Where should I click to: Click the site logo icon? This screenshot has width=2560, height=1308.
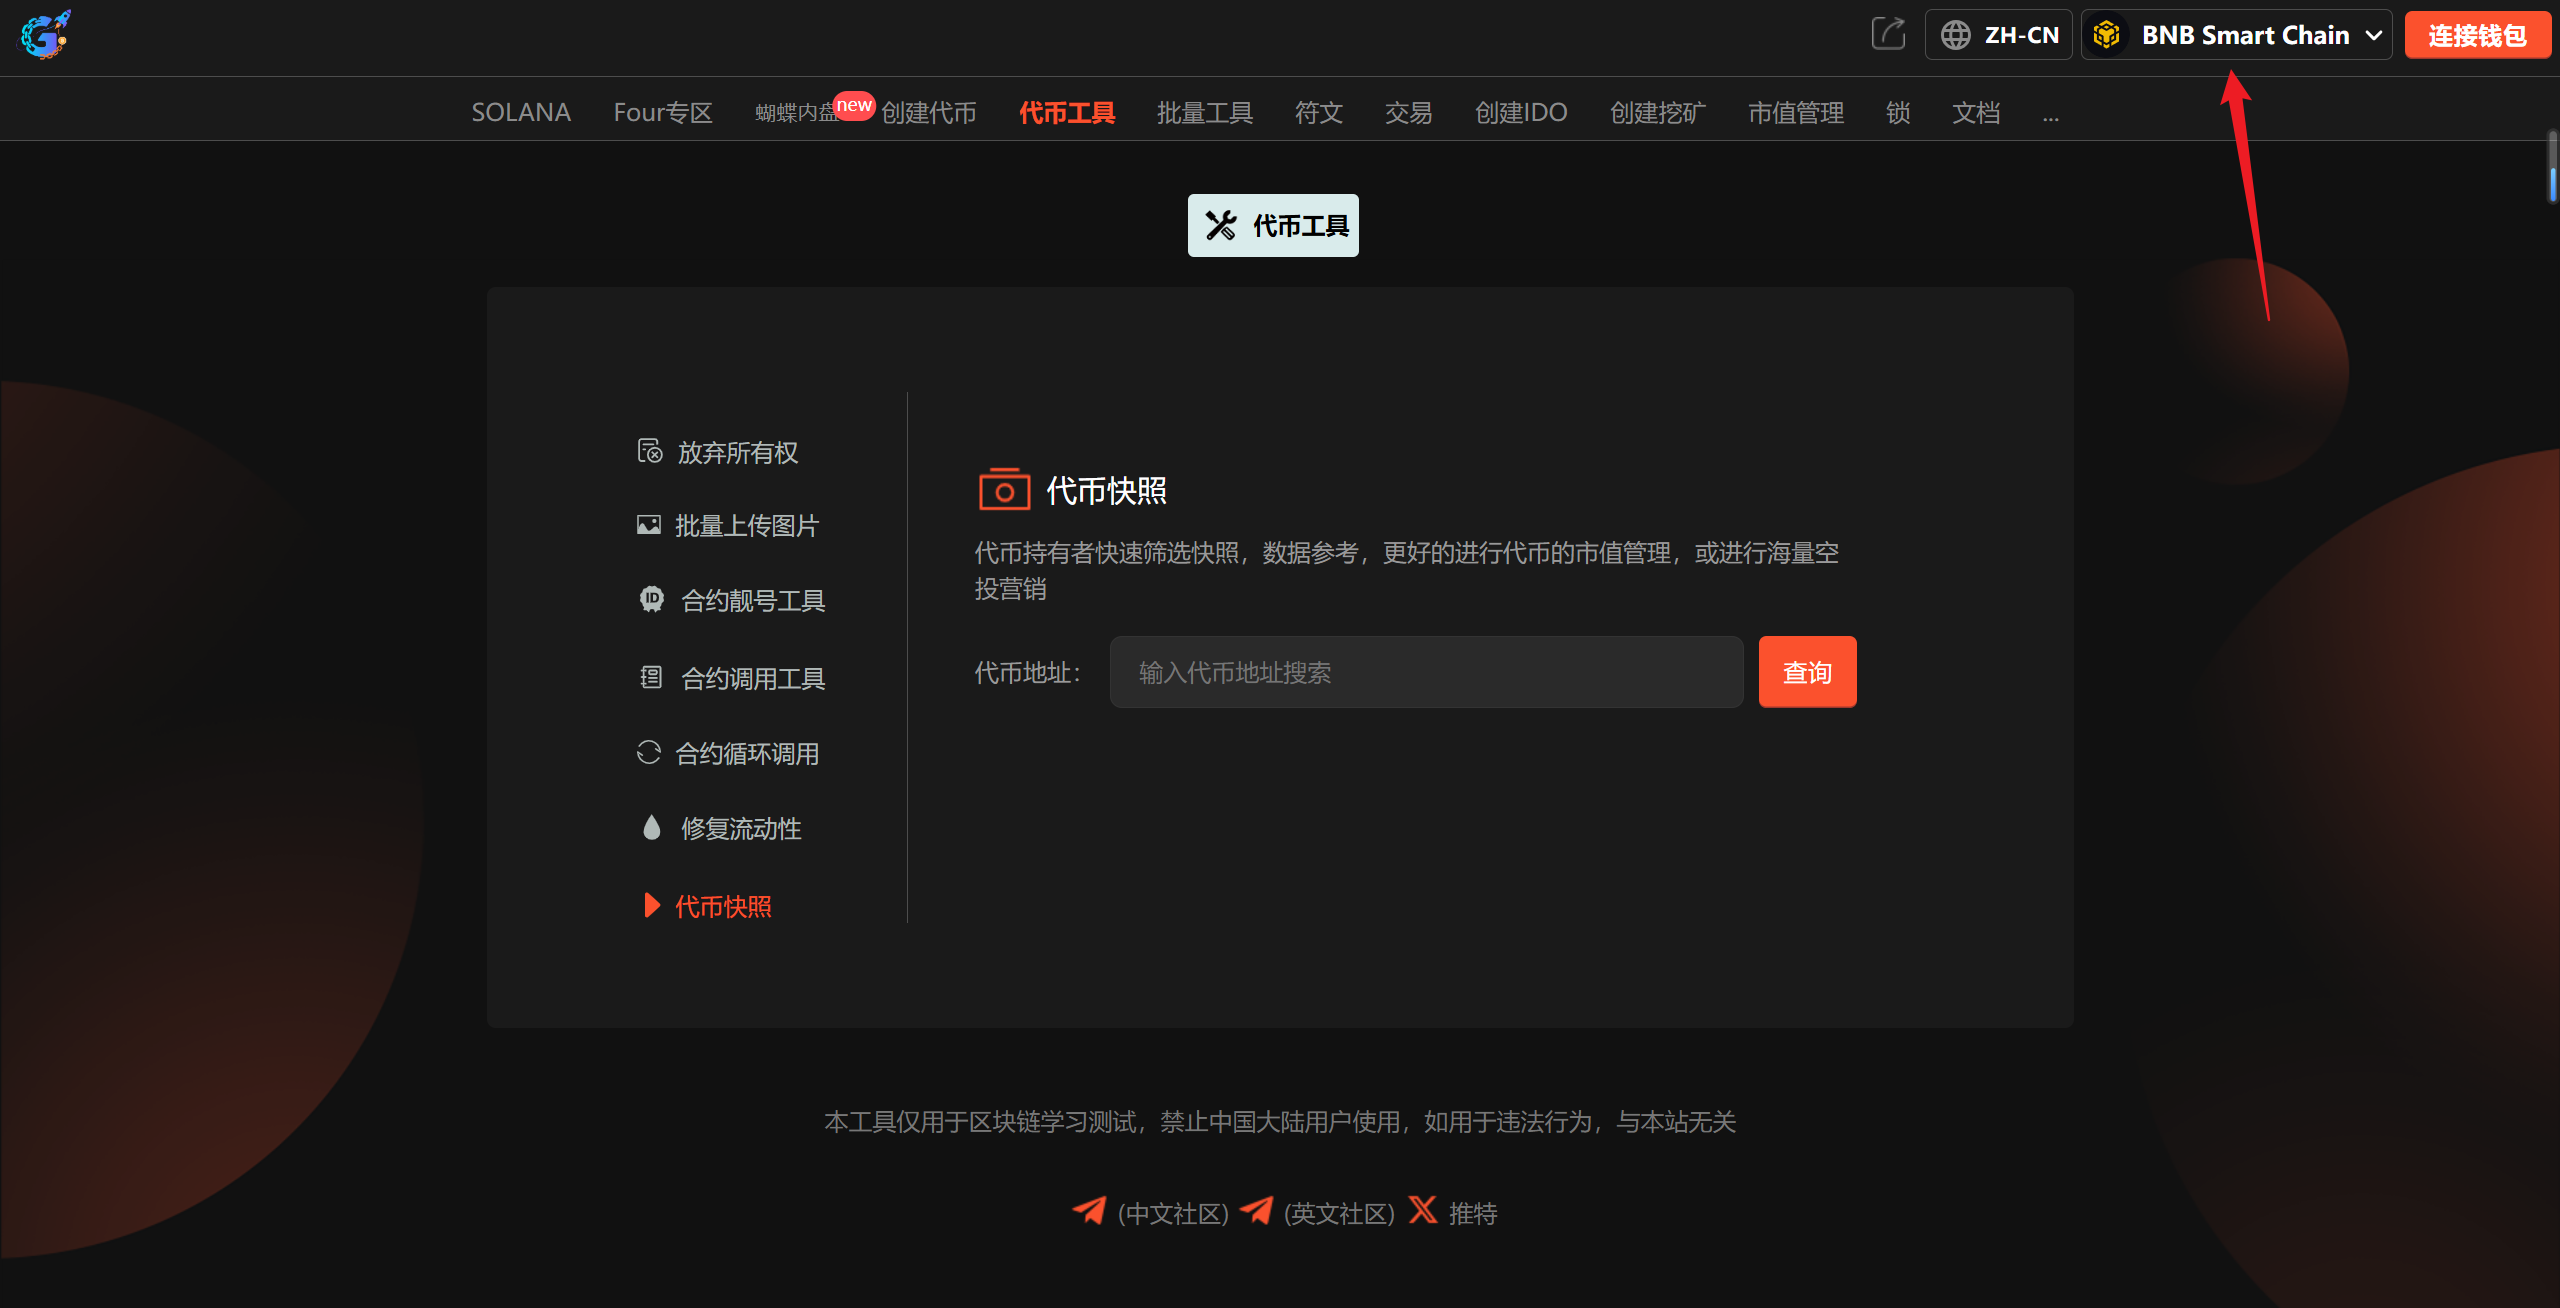[x=45, y=35]
